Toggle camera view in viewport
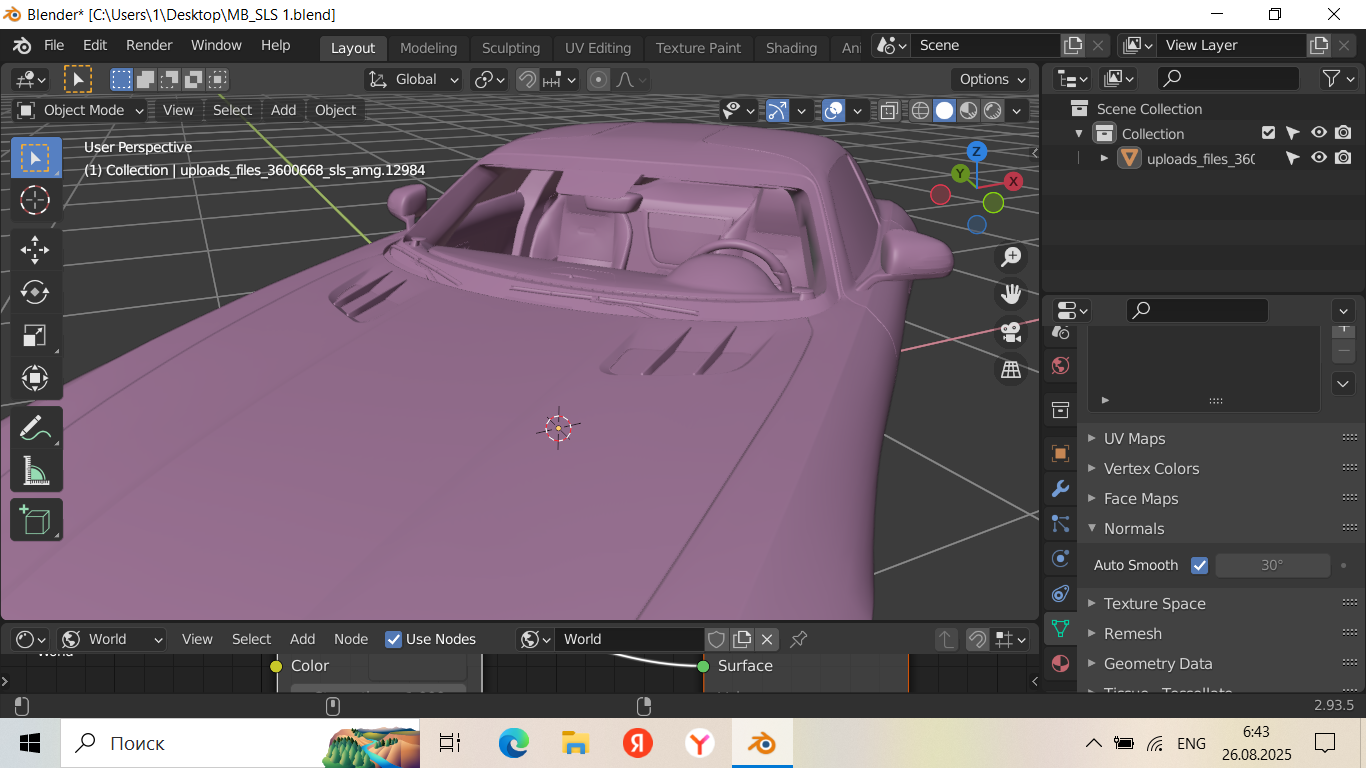This screenshot has height=768, width=1366. coord(1011,331)
